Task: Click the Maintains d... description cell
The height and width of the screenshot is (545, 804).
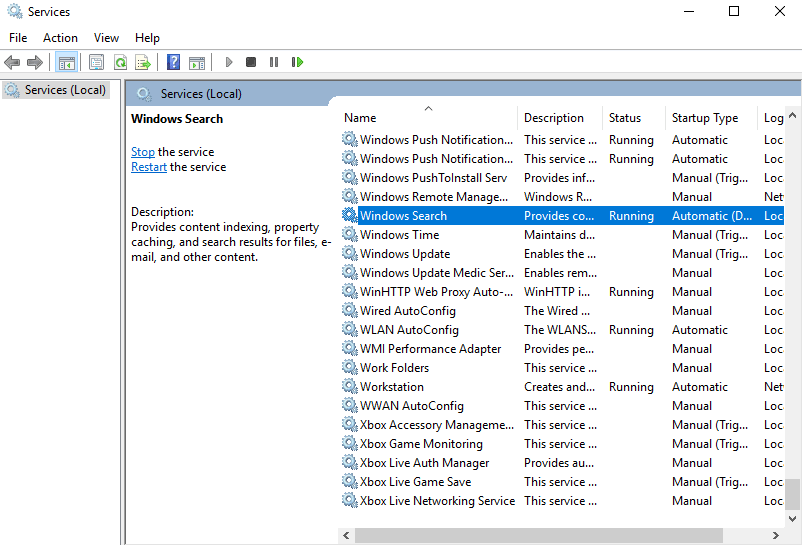Action: (559, 235)
